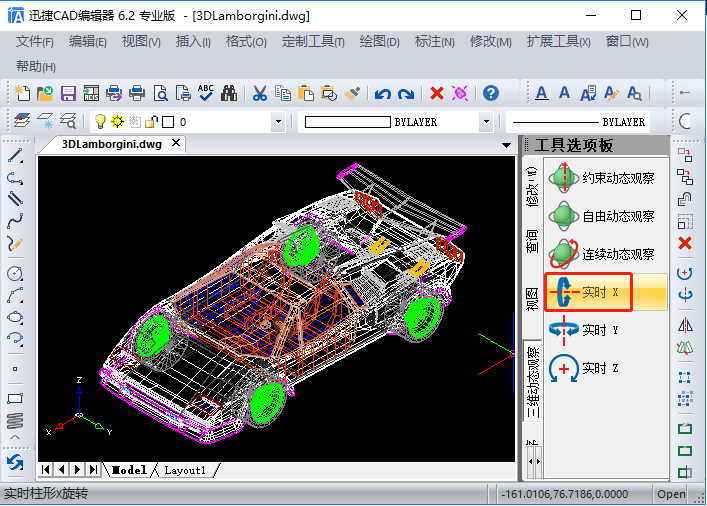The image size is (707, 506).
Task: Click the New drawing icon
Action: click(22, 93)
